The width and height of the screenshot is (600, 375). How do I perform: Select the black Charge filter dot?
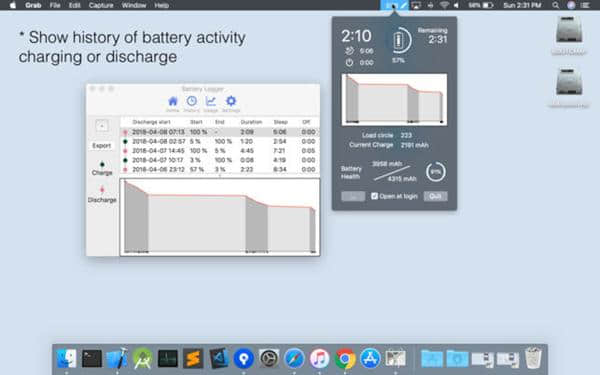click(x=102, y=165)
